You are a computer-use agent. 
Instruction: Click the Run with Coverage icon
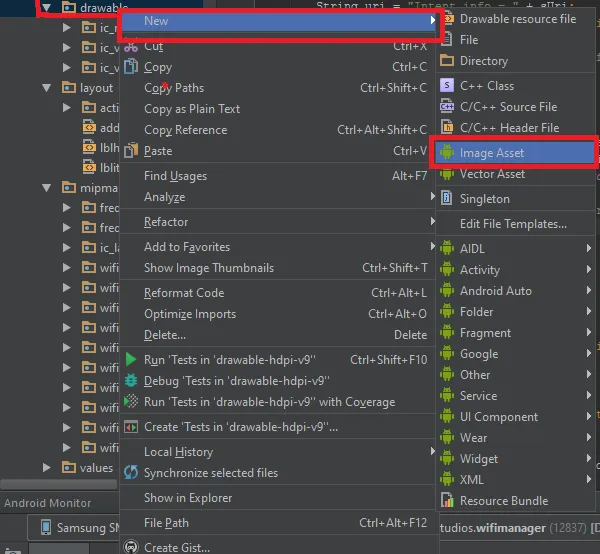coord(131,401)
